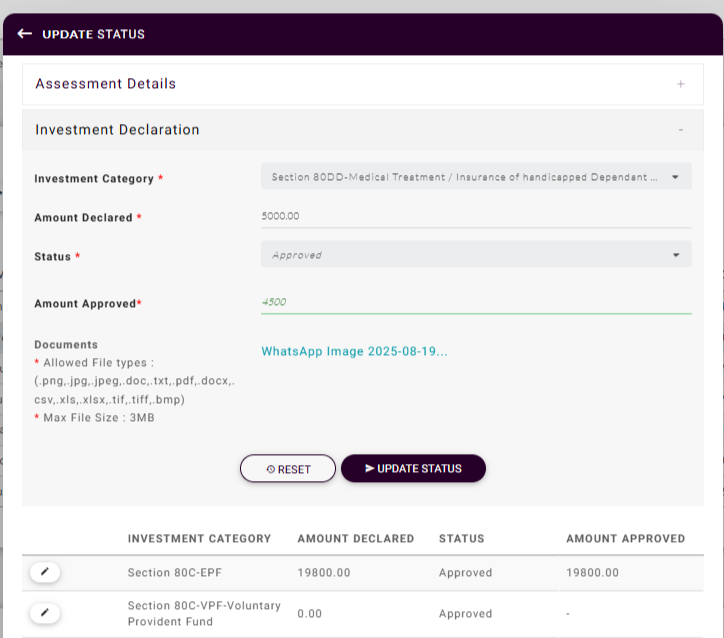Screen dimensions: 724x638
Task: Click the Amount Declared column header
Action: 355,539
